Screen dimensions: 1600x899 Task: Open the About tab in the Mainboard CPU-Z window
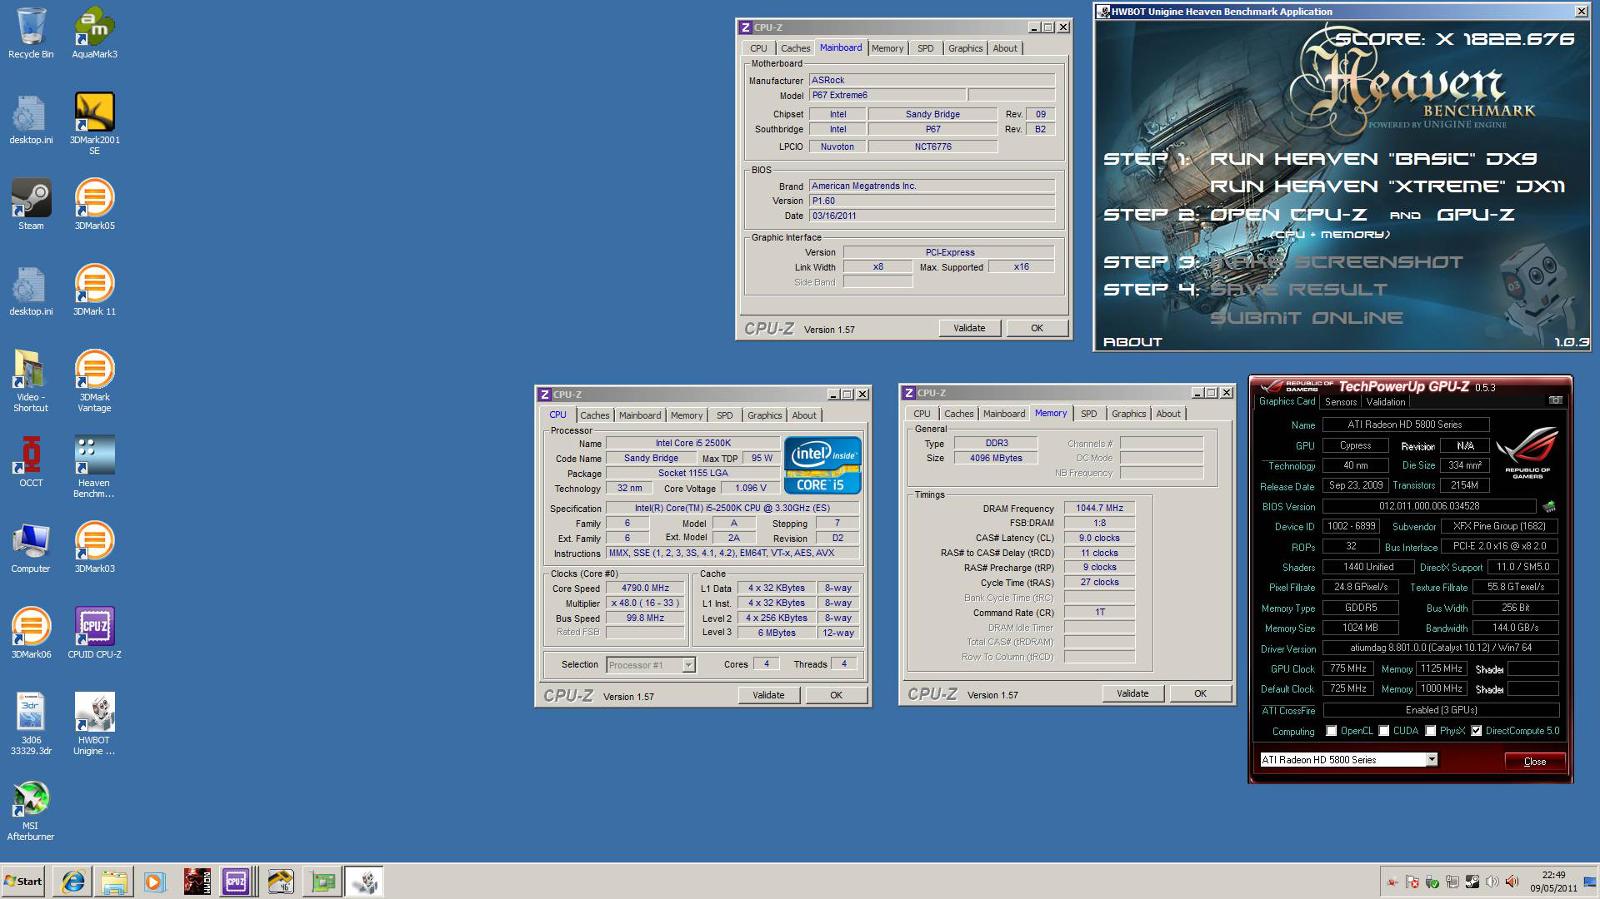[x=1005, y=48]
